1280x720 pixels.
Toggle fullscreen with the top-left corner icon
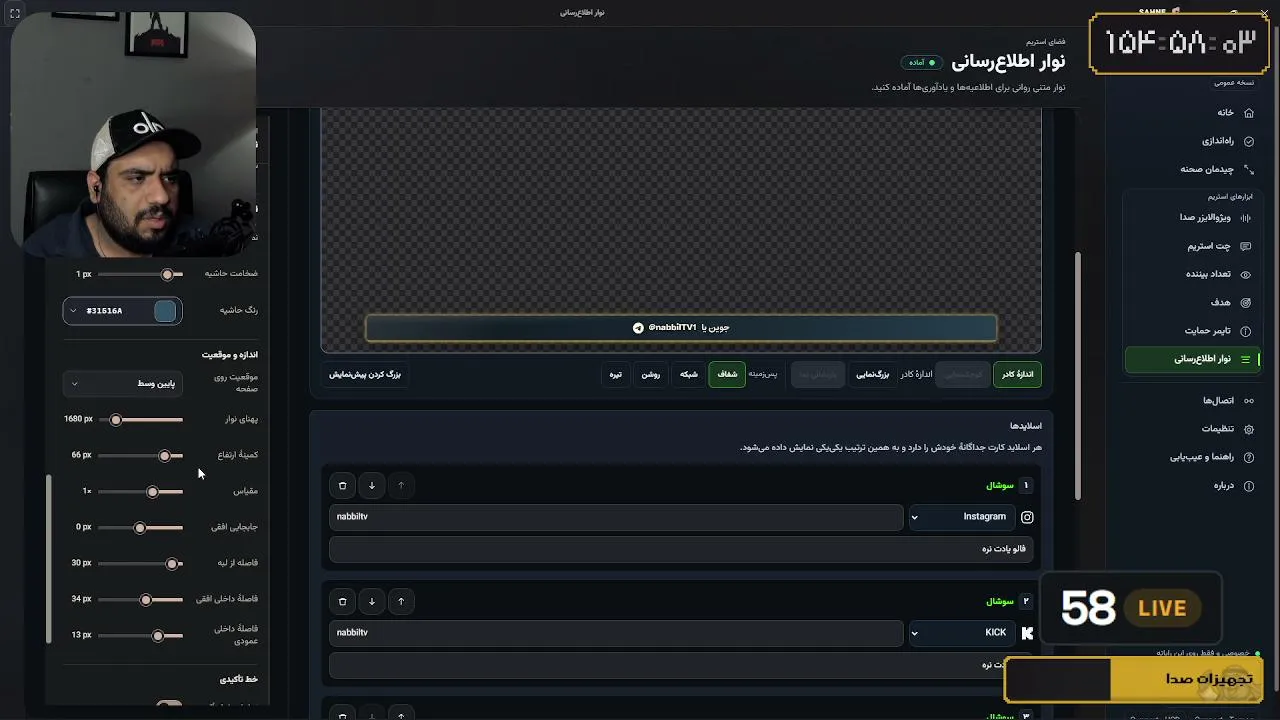[x=14, y=13]
